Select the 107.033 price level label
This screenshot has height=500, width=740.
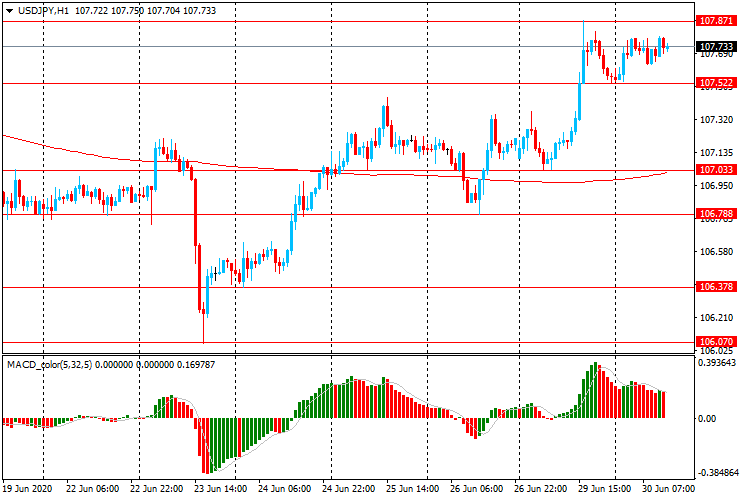(716, 169)
